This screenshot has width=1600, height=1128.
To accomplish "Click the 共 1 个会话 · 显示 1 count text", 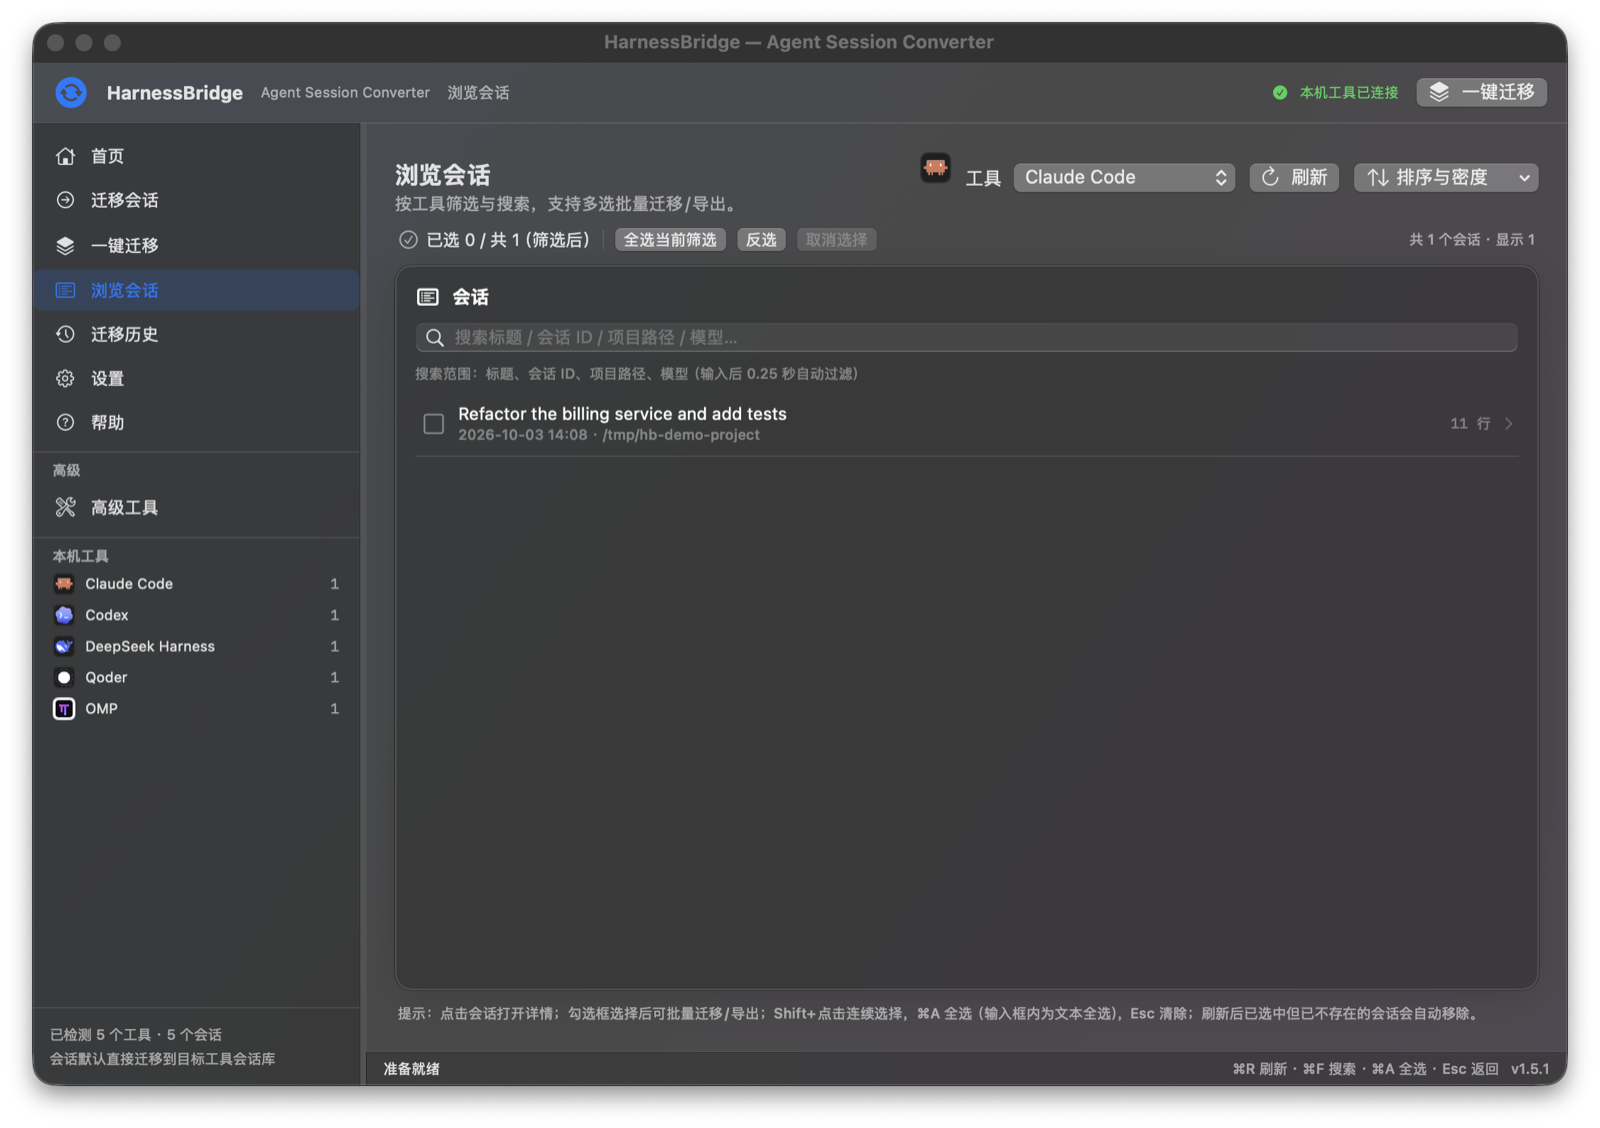I will coord(1472,240).
